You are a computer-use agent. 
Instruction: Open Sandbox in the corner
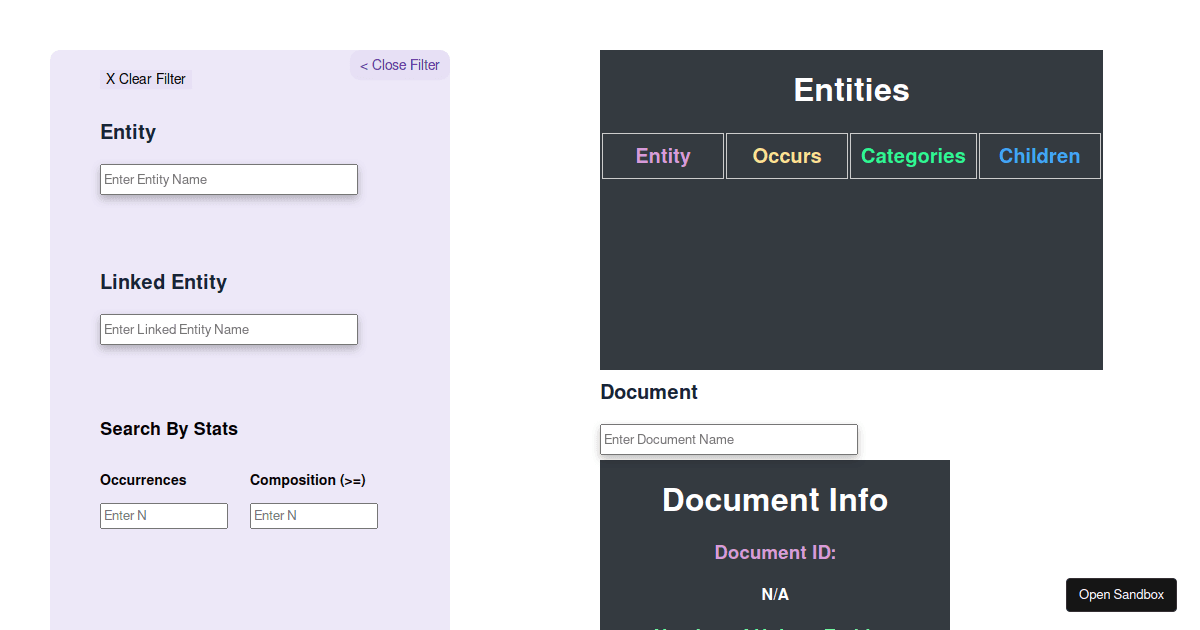click(x=1121, y=594)
